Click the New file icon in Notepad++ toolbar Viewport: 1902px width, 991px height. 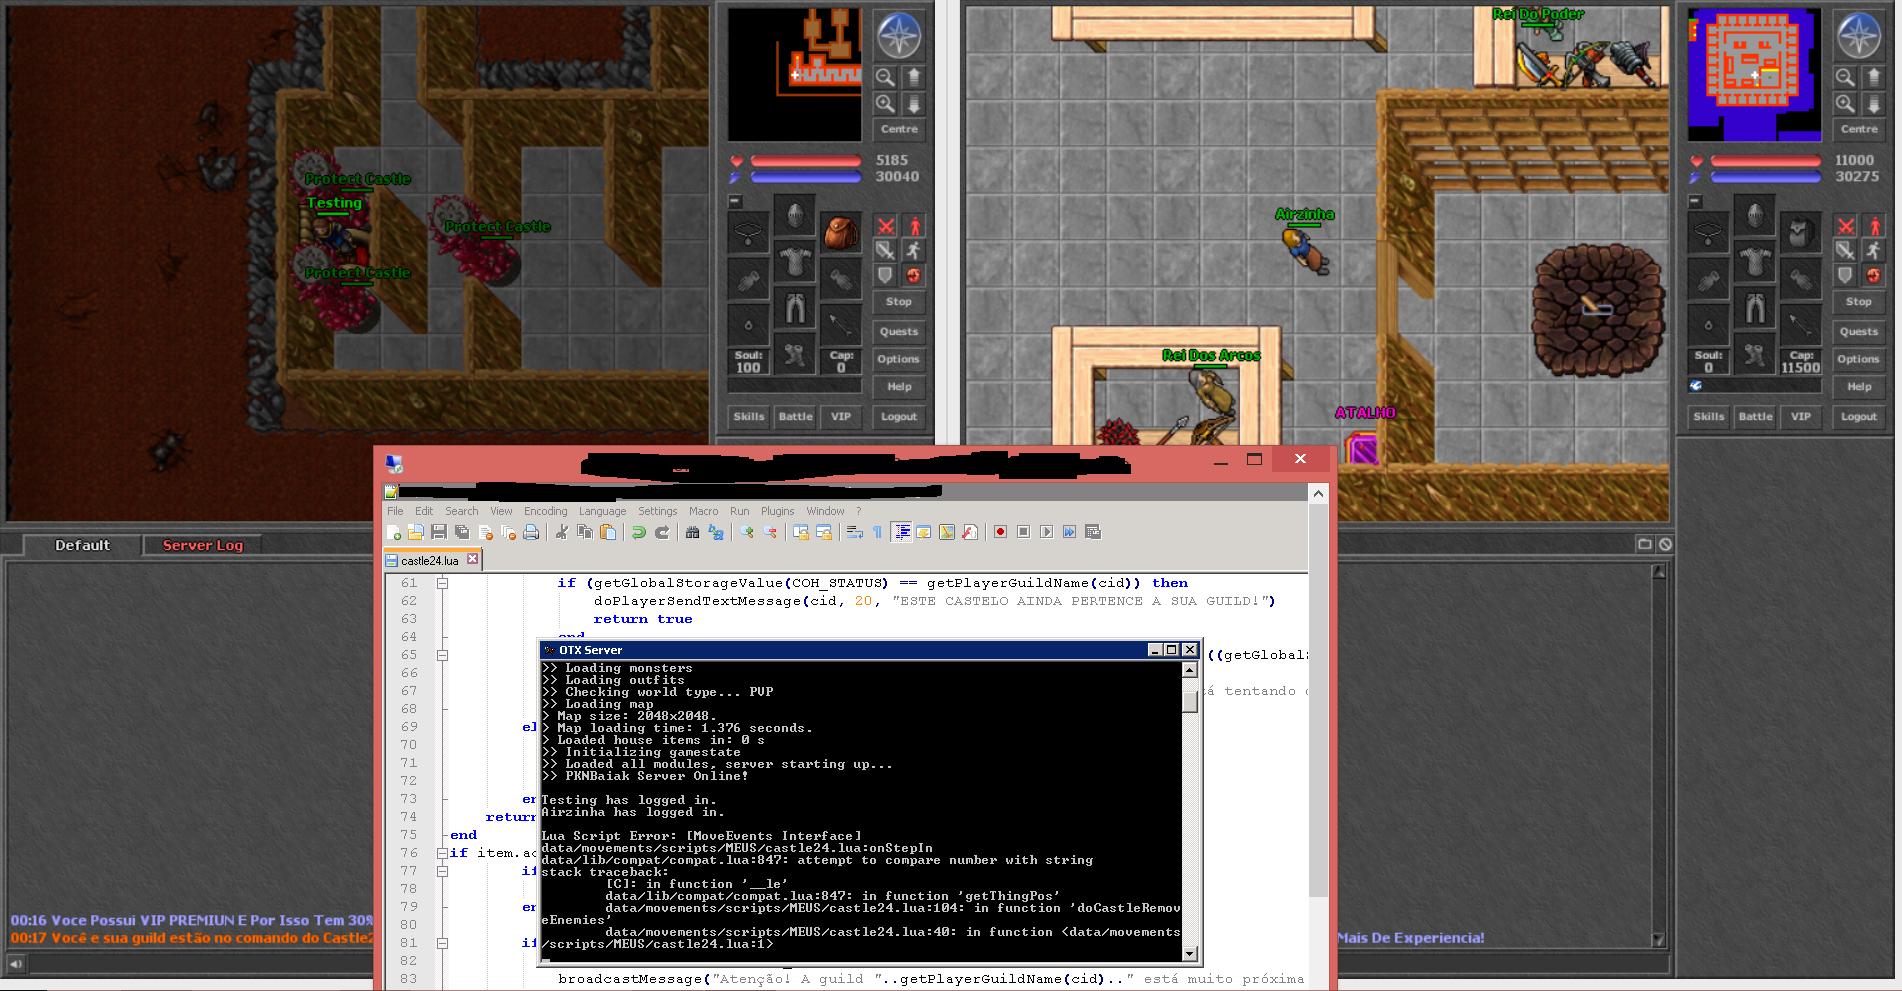[x=393, y=532]
